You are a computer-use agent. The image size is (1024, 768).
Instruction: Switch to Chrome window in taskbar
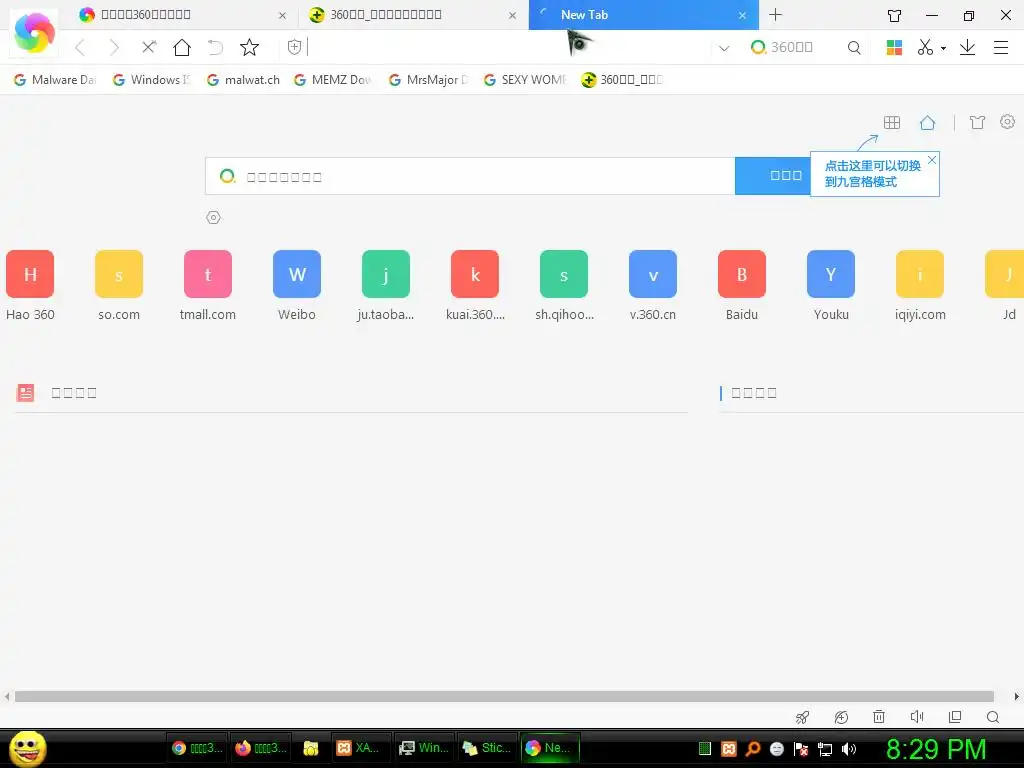197,748
